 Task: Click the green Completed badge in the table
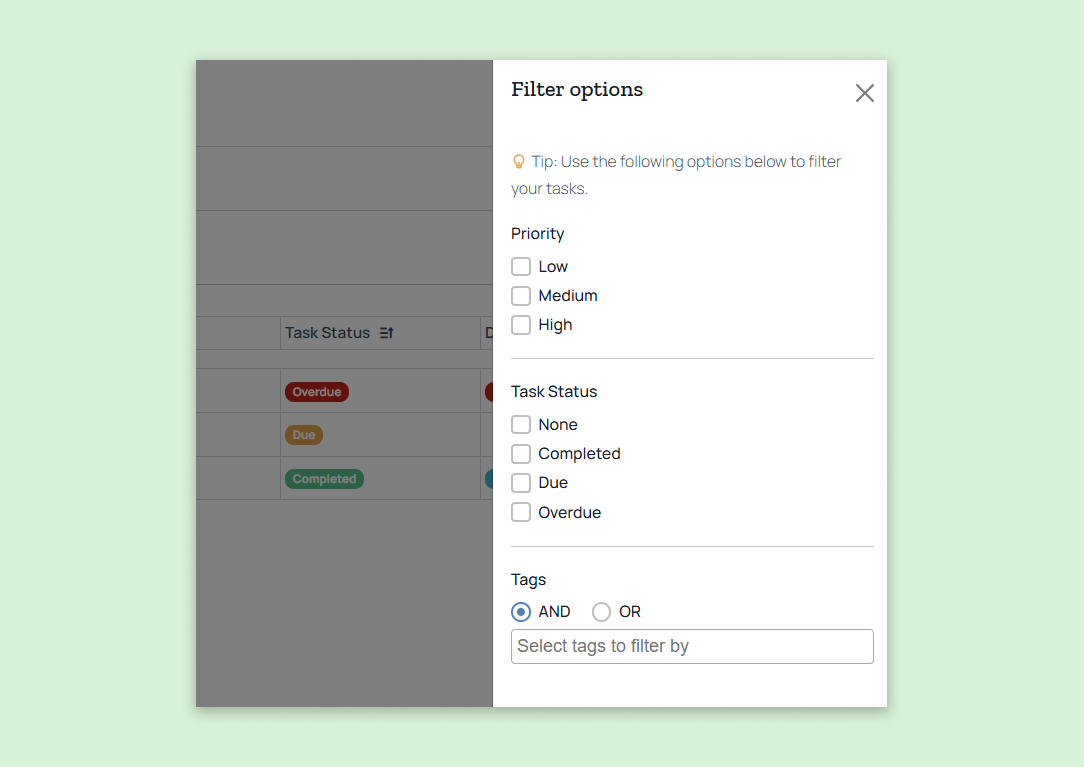pyautogui.click(x=324, y=479)
